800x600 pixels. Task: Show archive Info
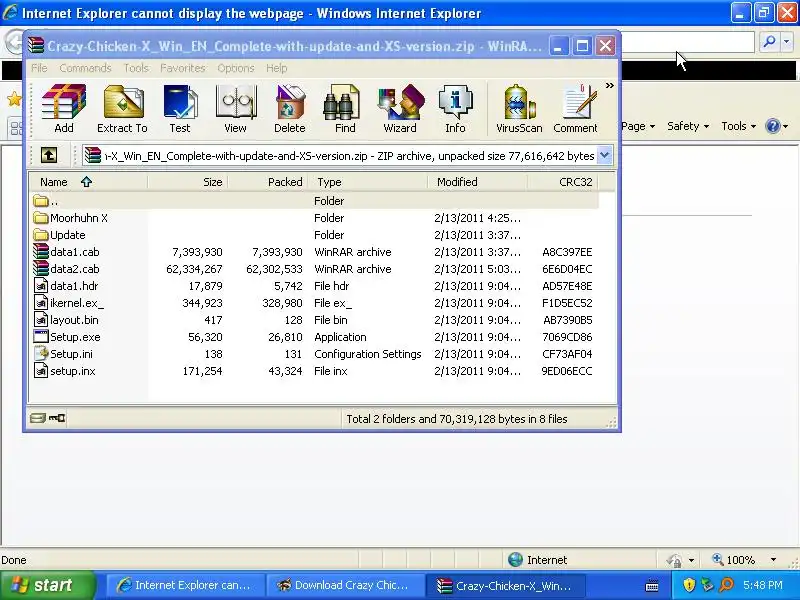pyautogui.click(x=455, y=109)
